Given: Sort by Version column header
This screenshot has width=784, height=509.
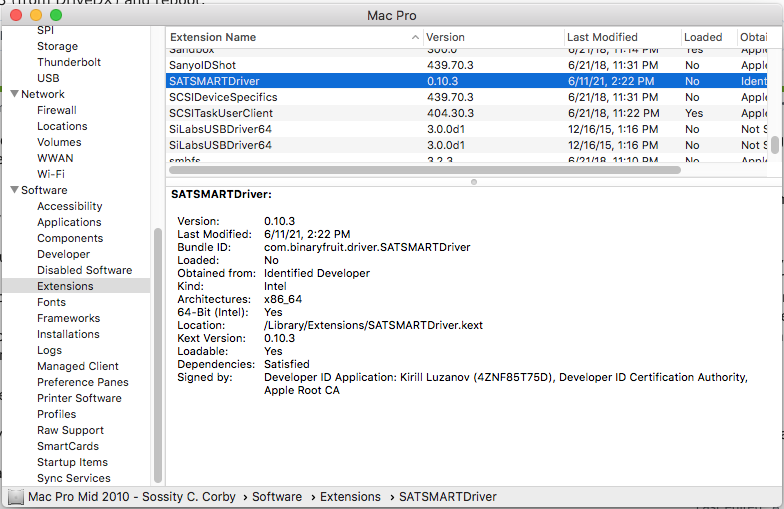Looking at the screenshot, I should point(494,37).
